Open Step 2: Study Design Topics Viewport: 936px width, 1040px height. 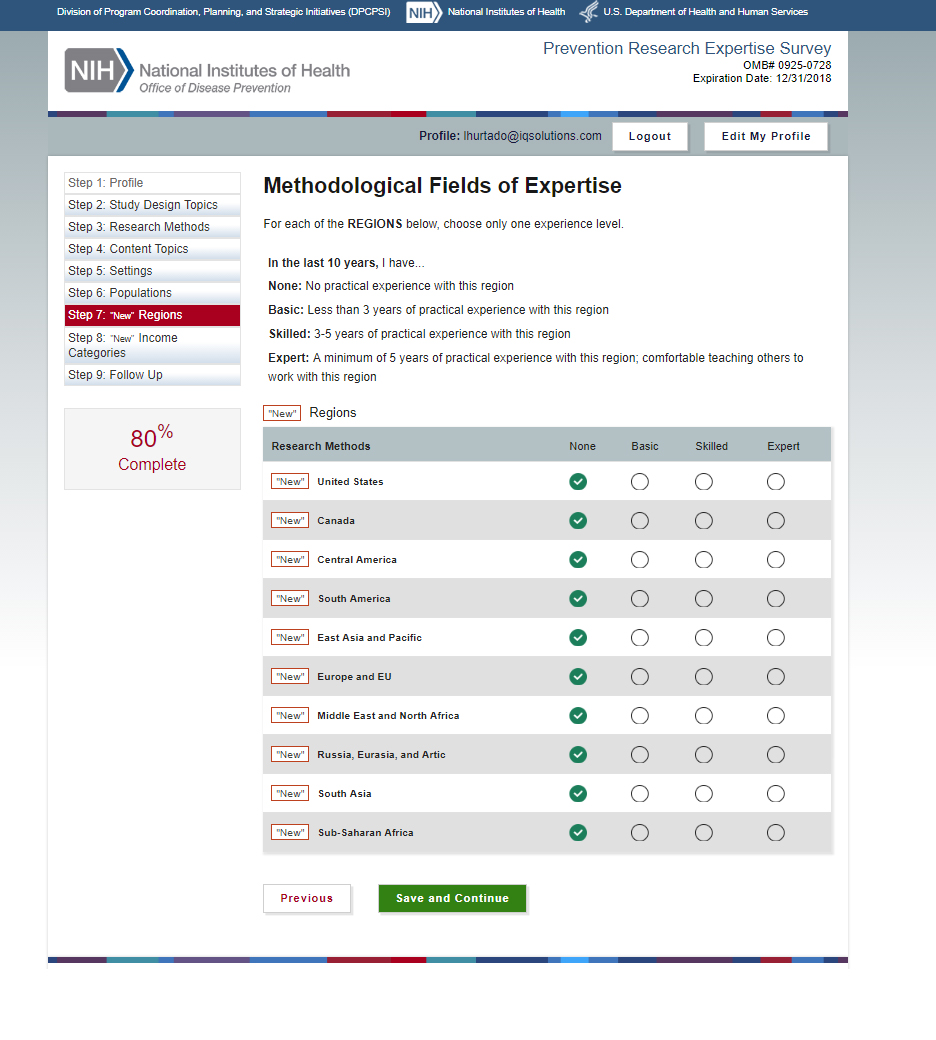point(152,205)
